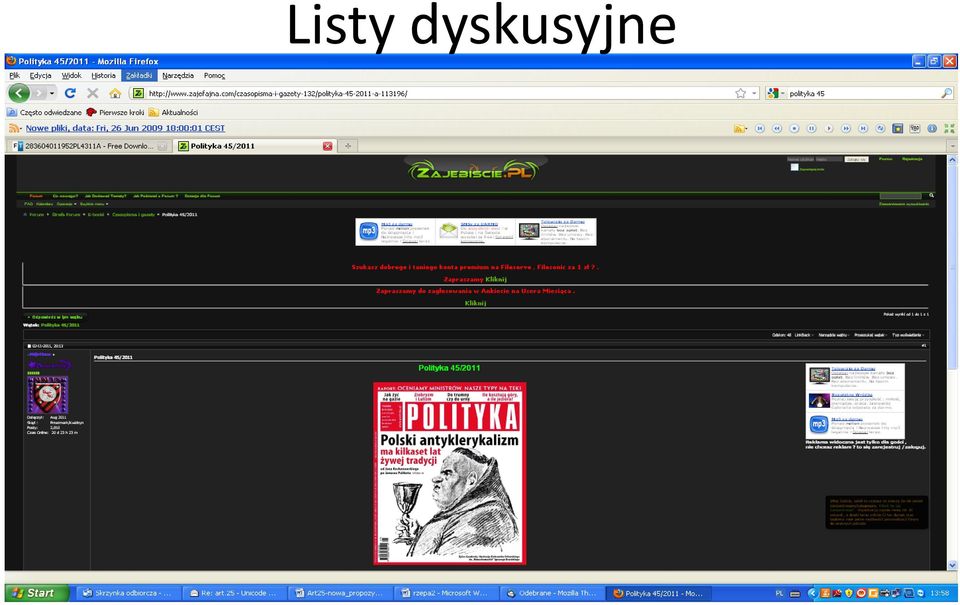Click the PL language indicator in tray
This screenshot has height=605, width=960.
click(779, 593)
